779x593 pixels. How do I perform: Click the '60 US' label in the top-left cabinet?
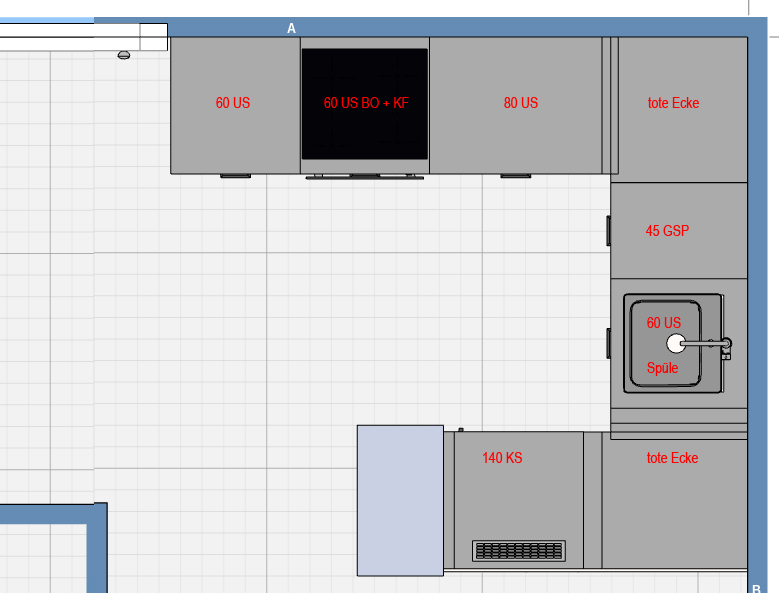[233, 103]
